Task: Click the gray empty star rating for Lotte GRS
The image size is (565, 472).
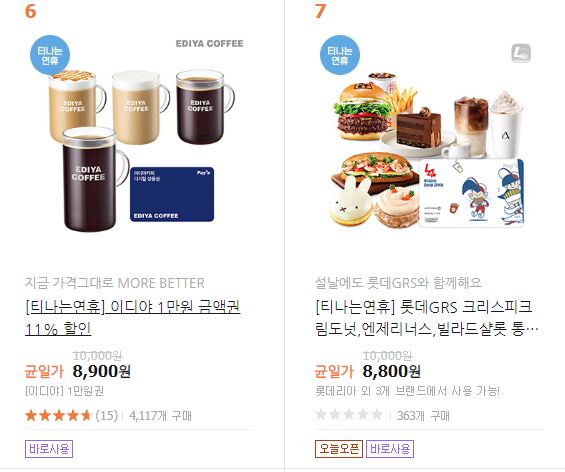Action: tap(349, 415)
